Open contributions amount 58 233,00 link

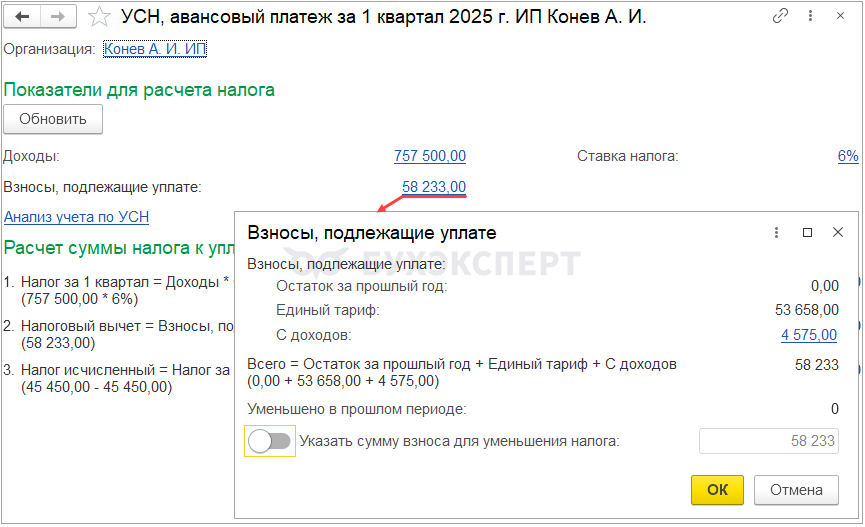coord(434,187)
